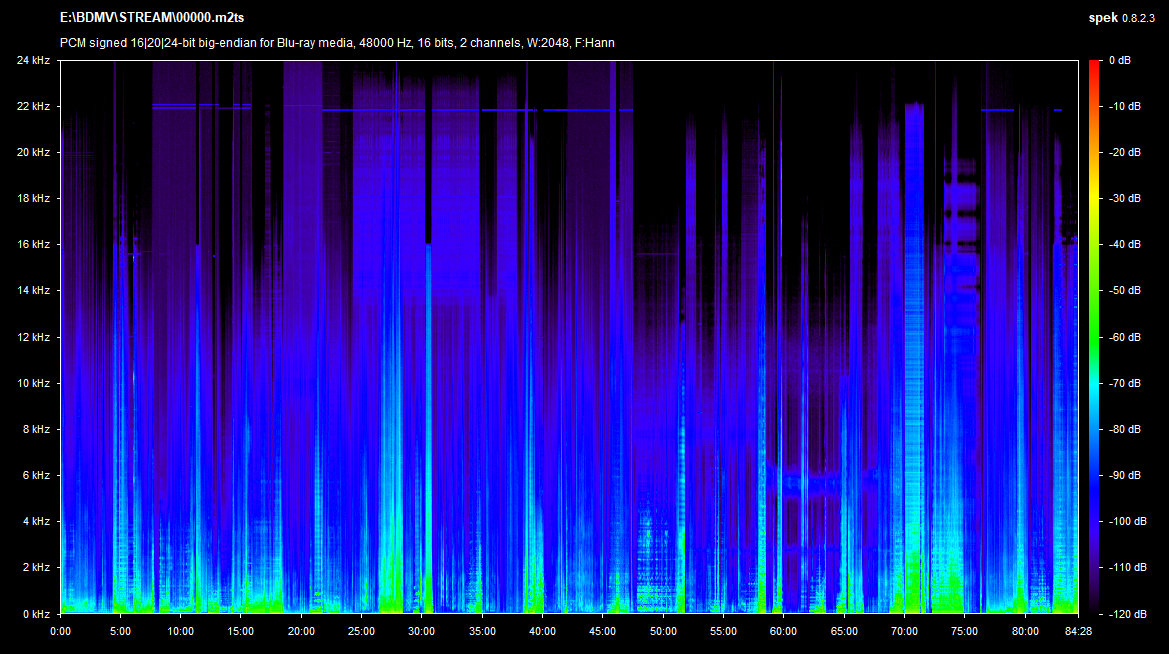Click the red top of the dB color bar
This screenshot has width=1169, height=654.
[1095, 65]
